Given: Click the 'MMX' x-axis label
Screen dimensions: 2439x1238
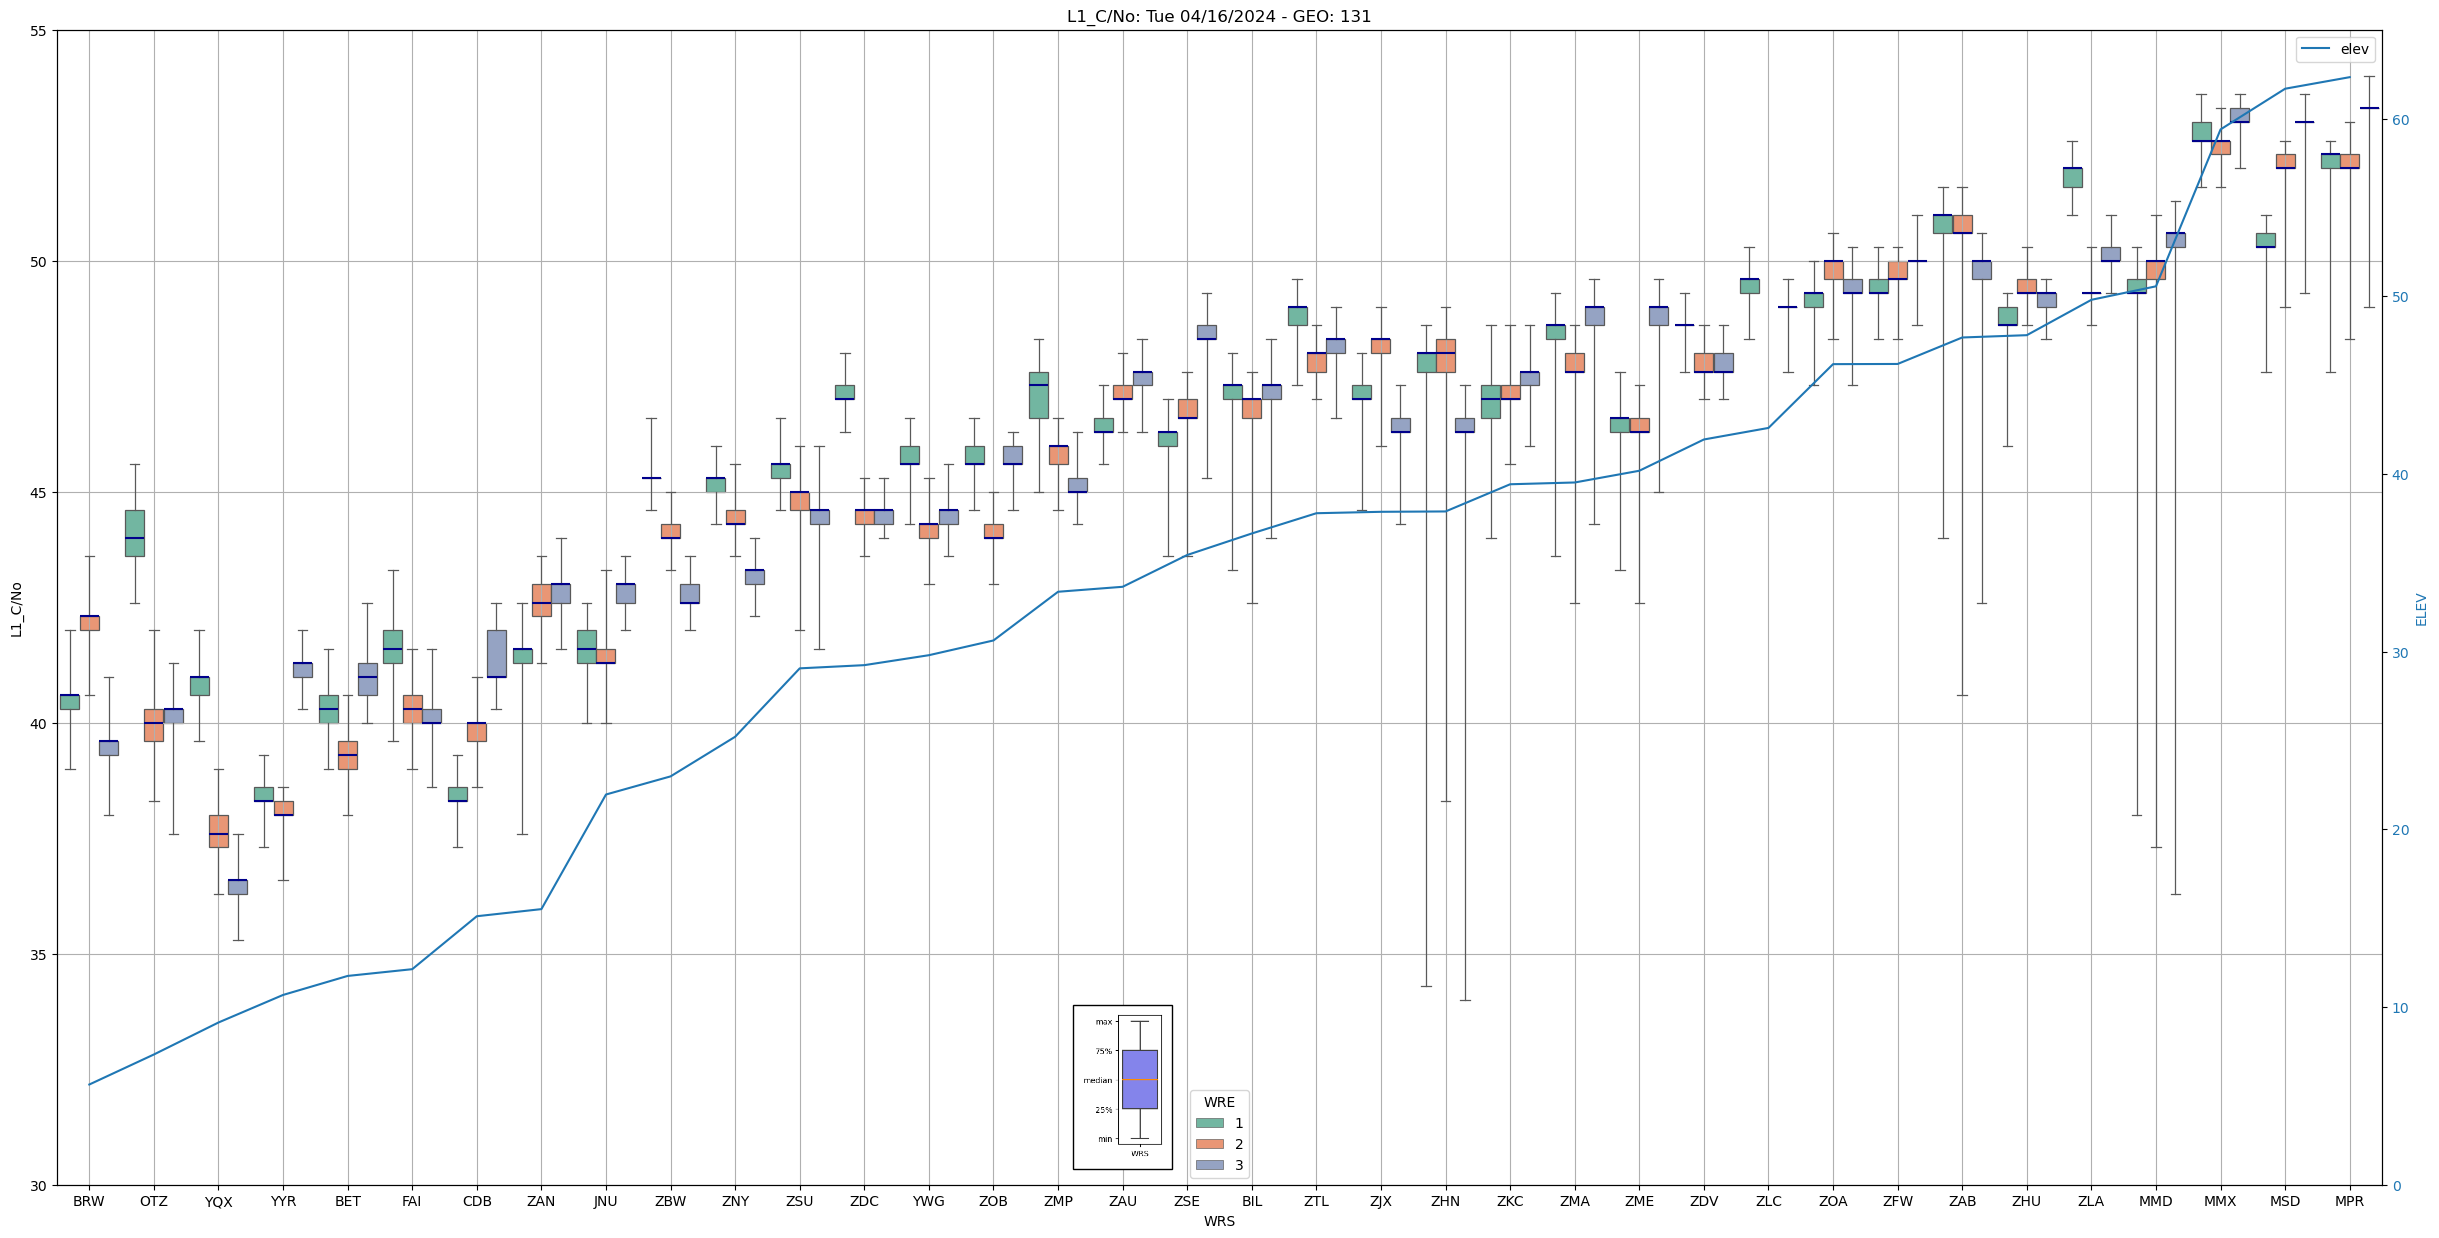Looking at the screenshot, I should [x=2220, y=1201].
